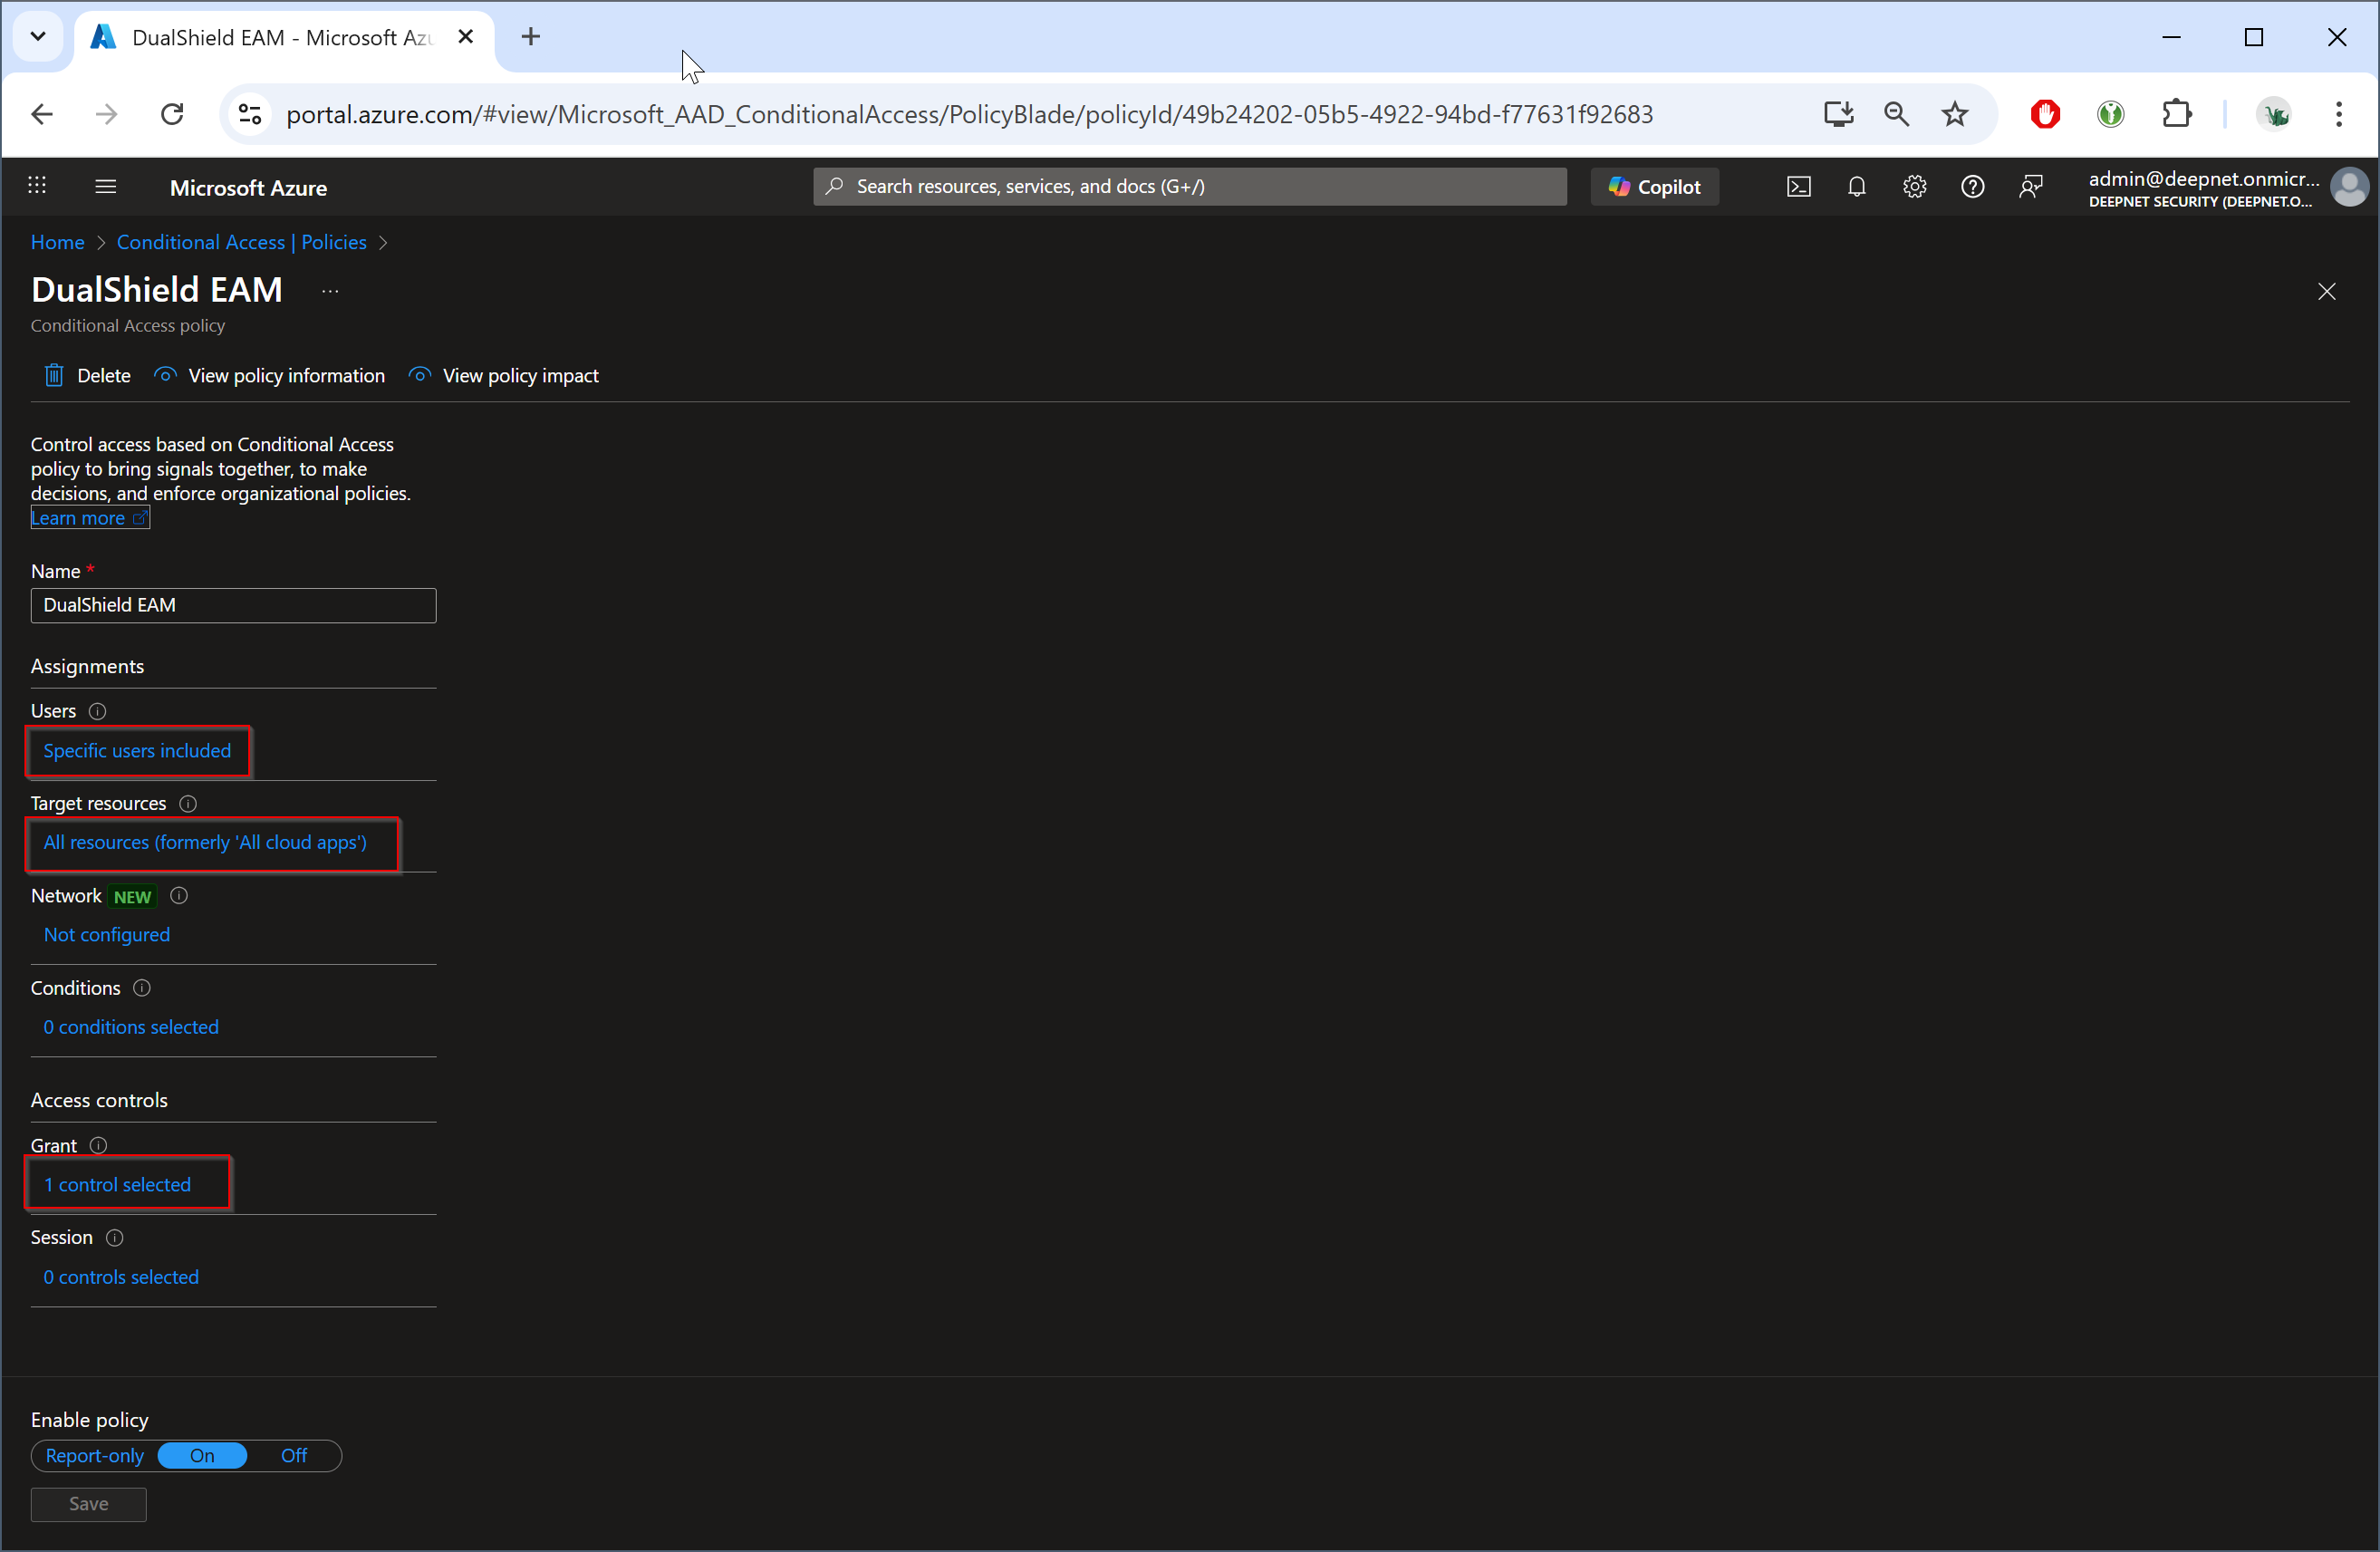Expand the ellipsis menu beside DualShield EAM
This screenshot has width=2380, height=1552.
pyautogui.click(x=330, y=291)
